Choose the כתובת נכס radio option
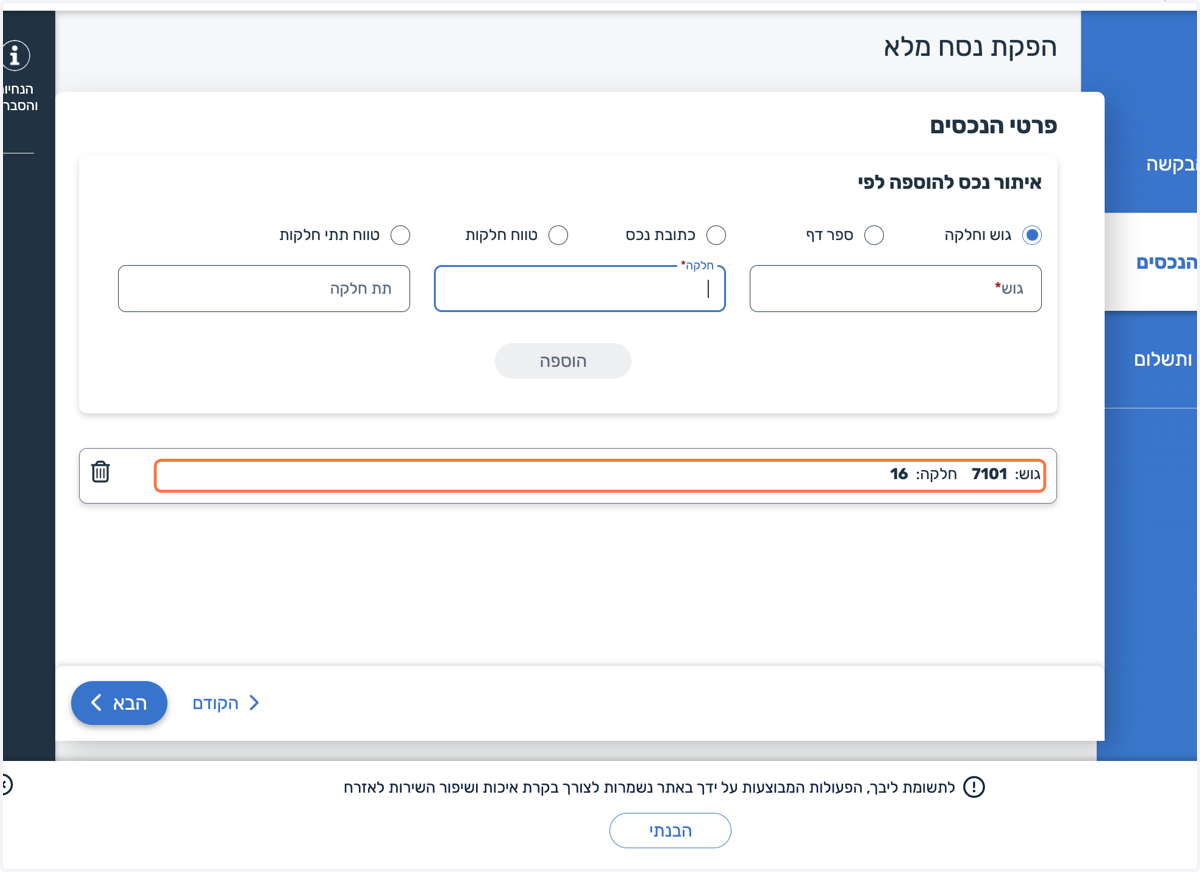 pyautogui.click(x=716, y=235)
